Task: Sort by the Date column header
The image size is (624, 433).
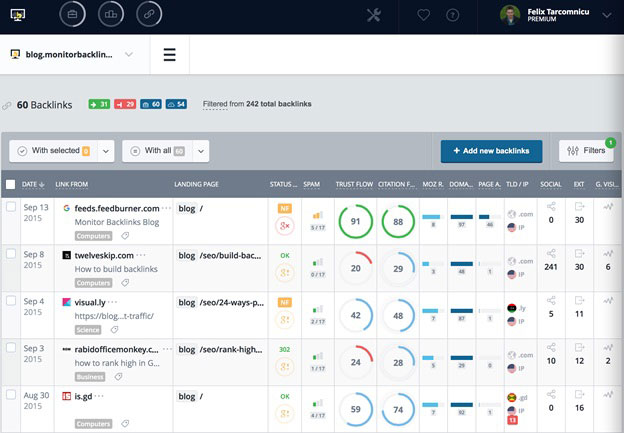Action: [x=34, y=184]
